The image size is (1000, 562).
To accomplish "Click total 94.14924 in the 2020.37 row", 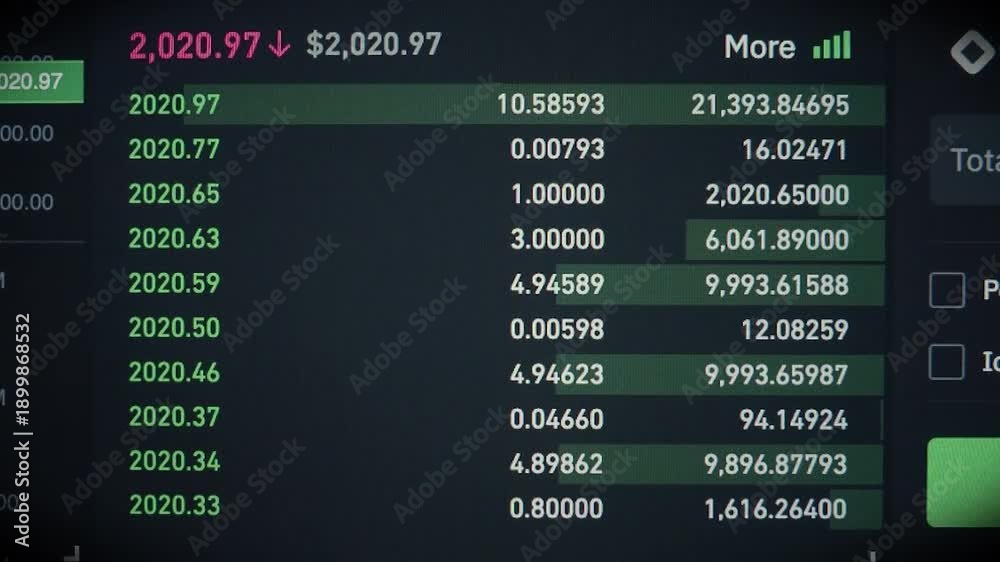I will click(x=793, y=420).
